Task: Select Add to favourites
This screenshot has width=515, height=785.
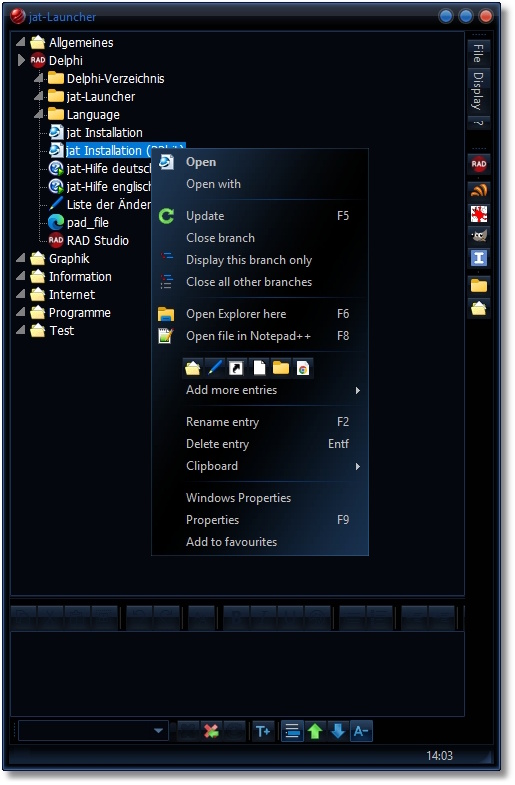Action: tap(260, 542)
